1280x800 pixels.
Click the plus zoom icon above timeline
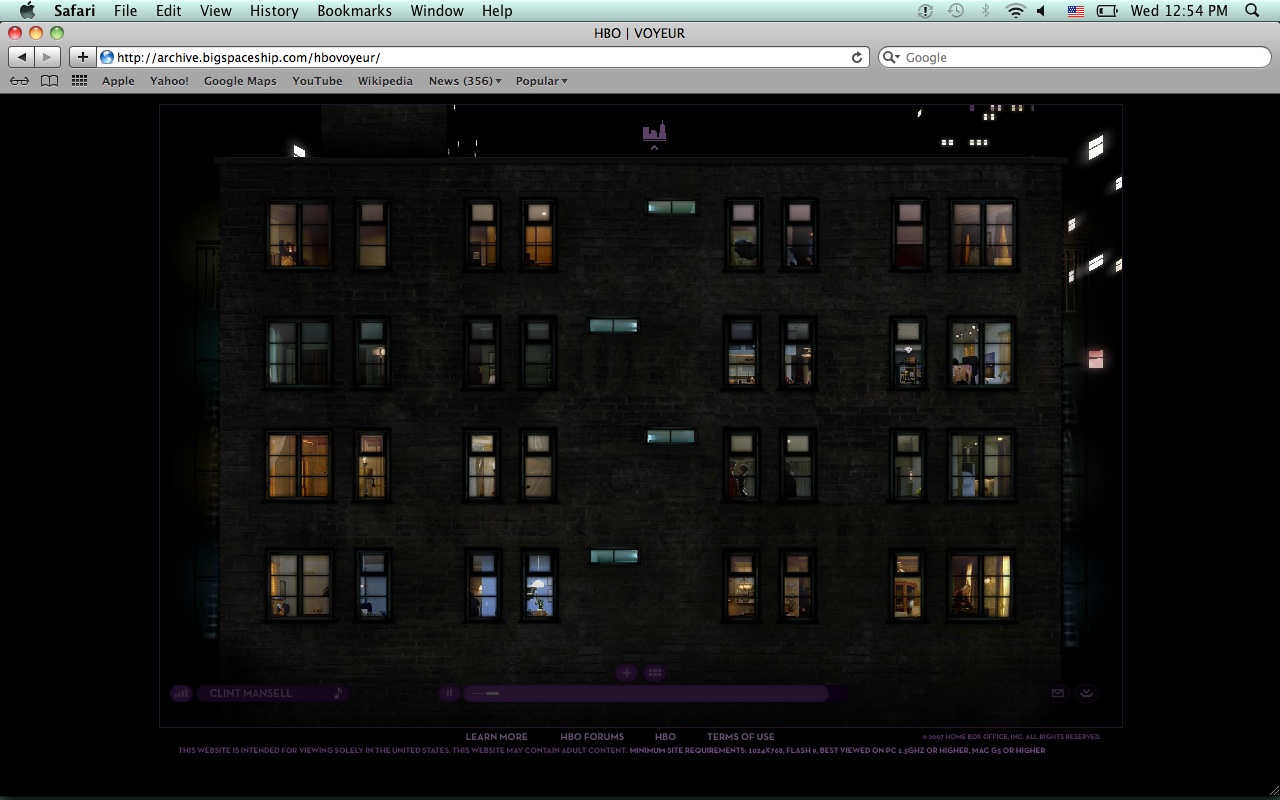[x=627, y=673]
